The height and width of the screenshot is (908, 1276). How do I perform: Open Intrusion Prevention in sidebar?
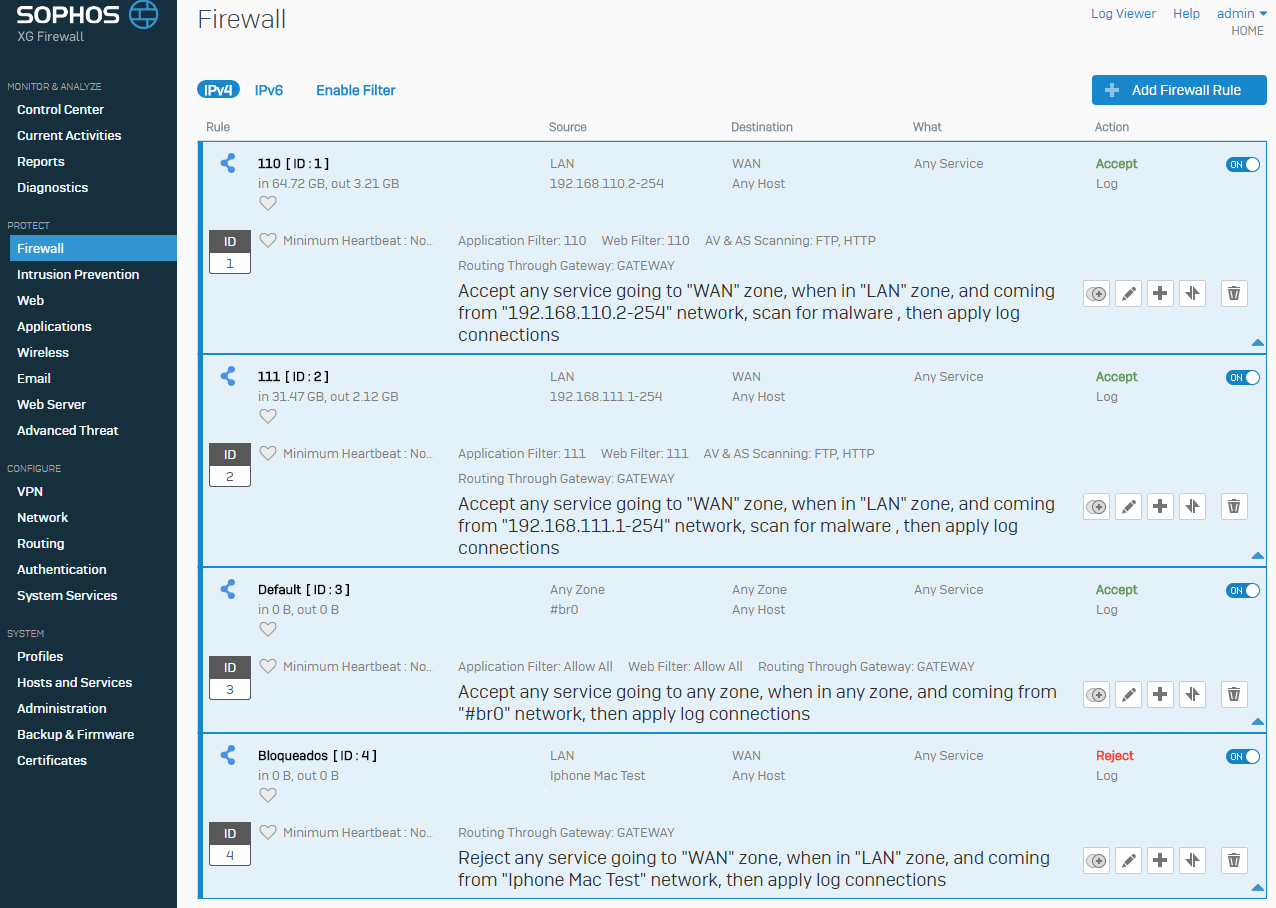tap(78, 274)
